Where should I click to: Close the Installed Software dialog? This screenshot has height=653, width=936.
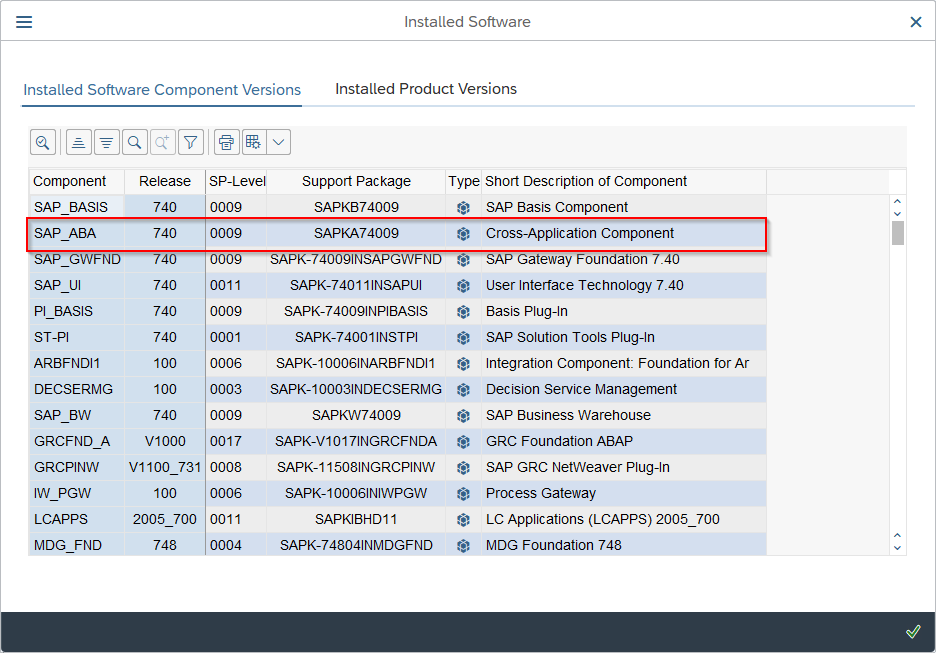tap(915, 22)
